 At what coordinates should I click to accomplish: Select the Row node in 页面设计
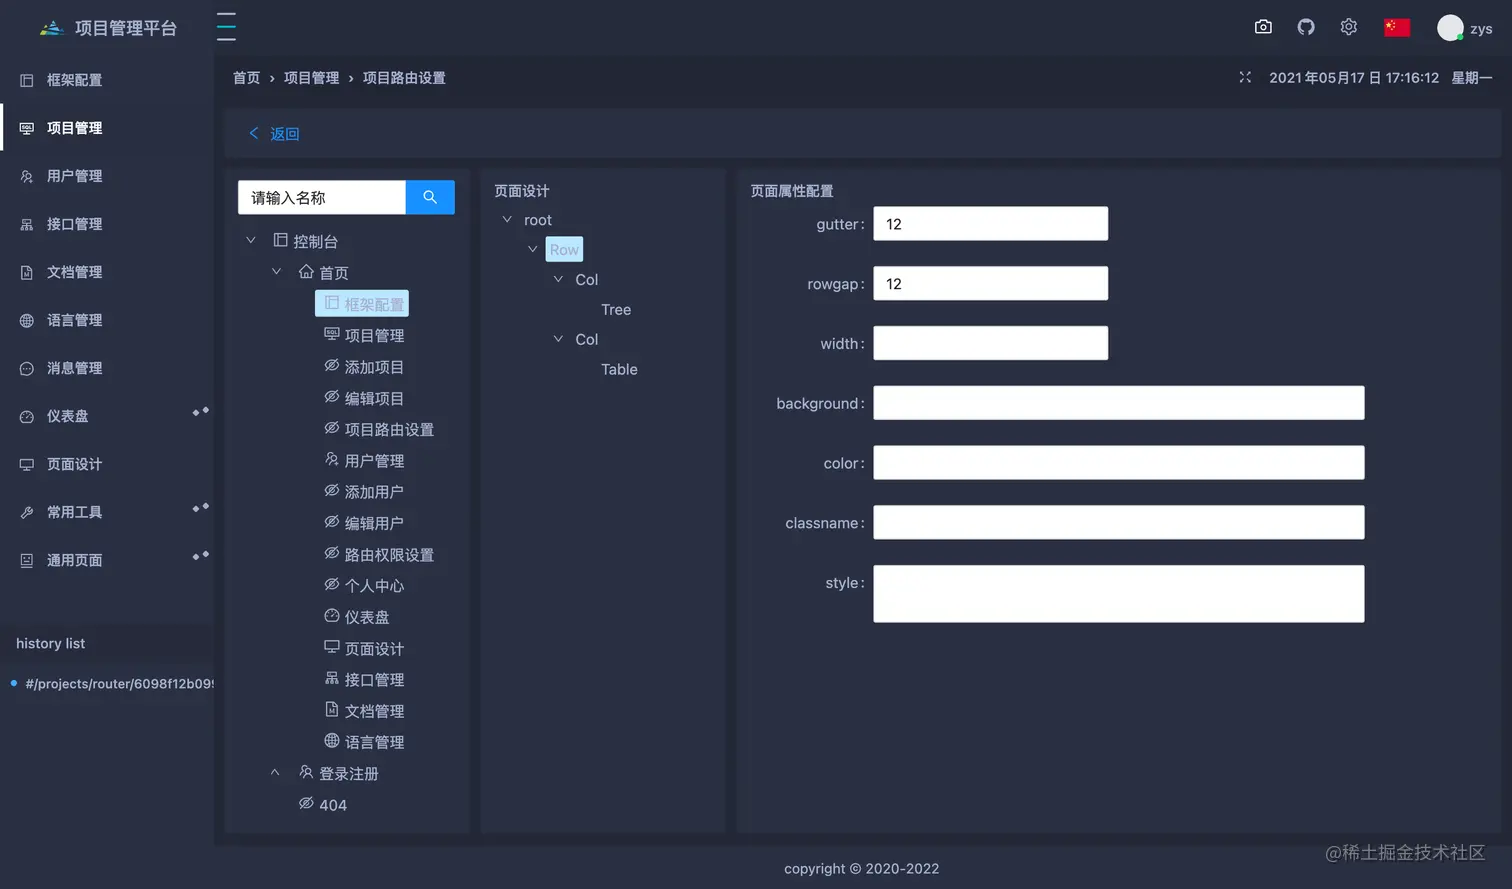(x=564, y=250)
